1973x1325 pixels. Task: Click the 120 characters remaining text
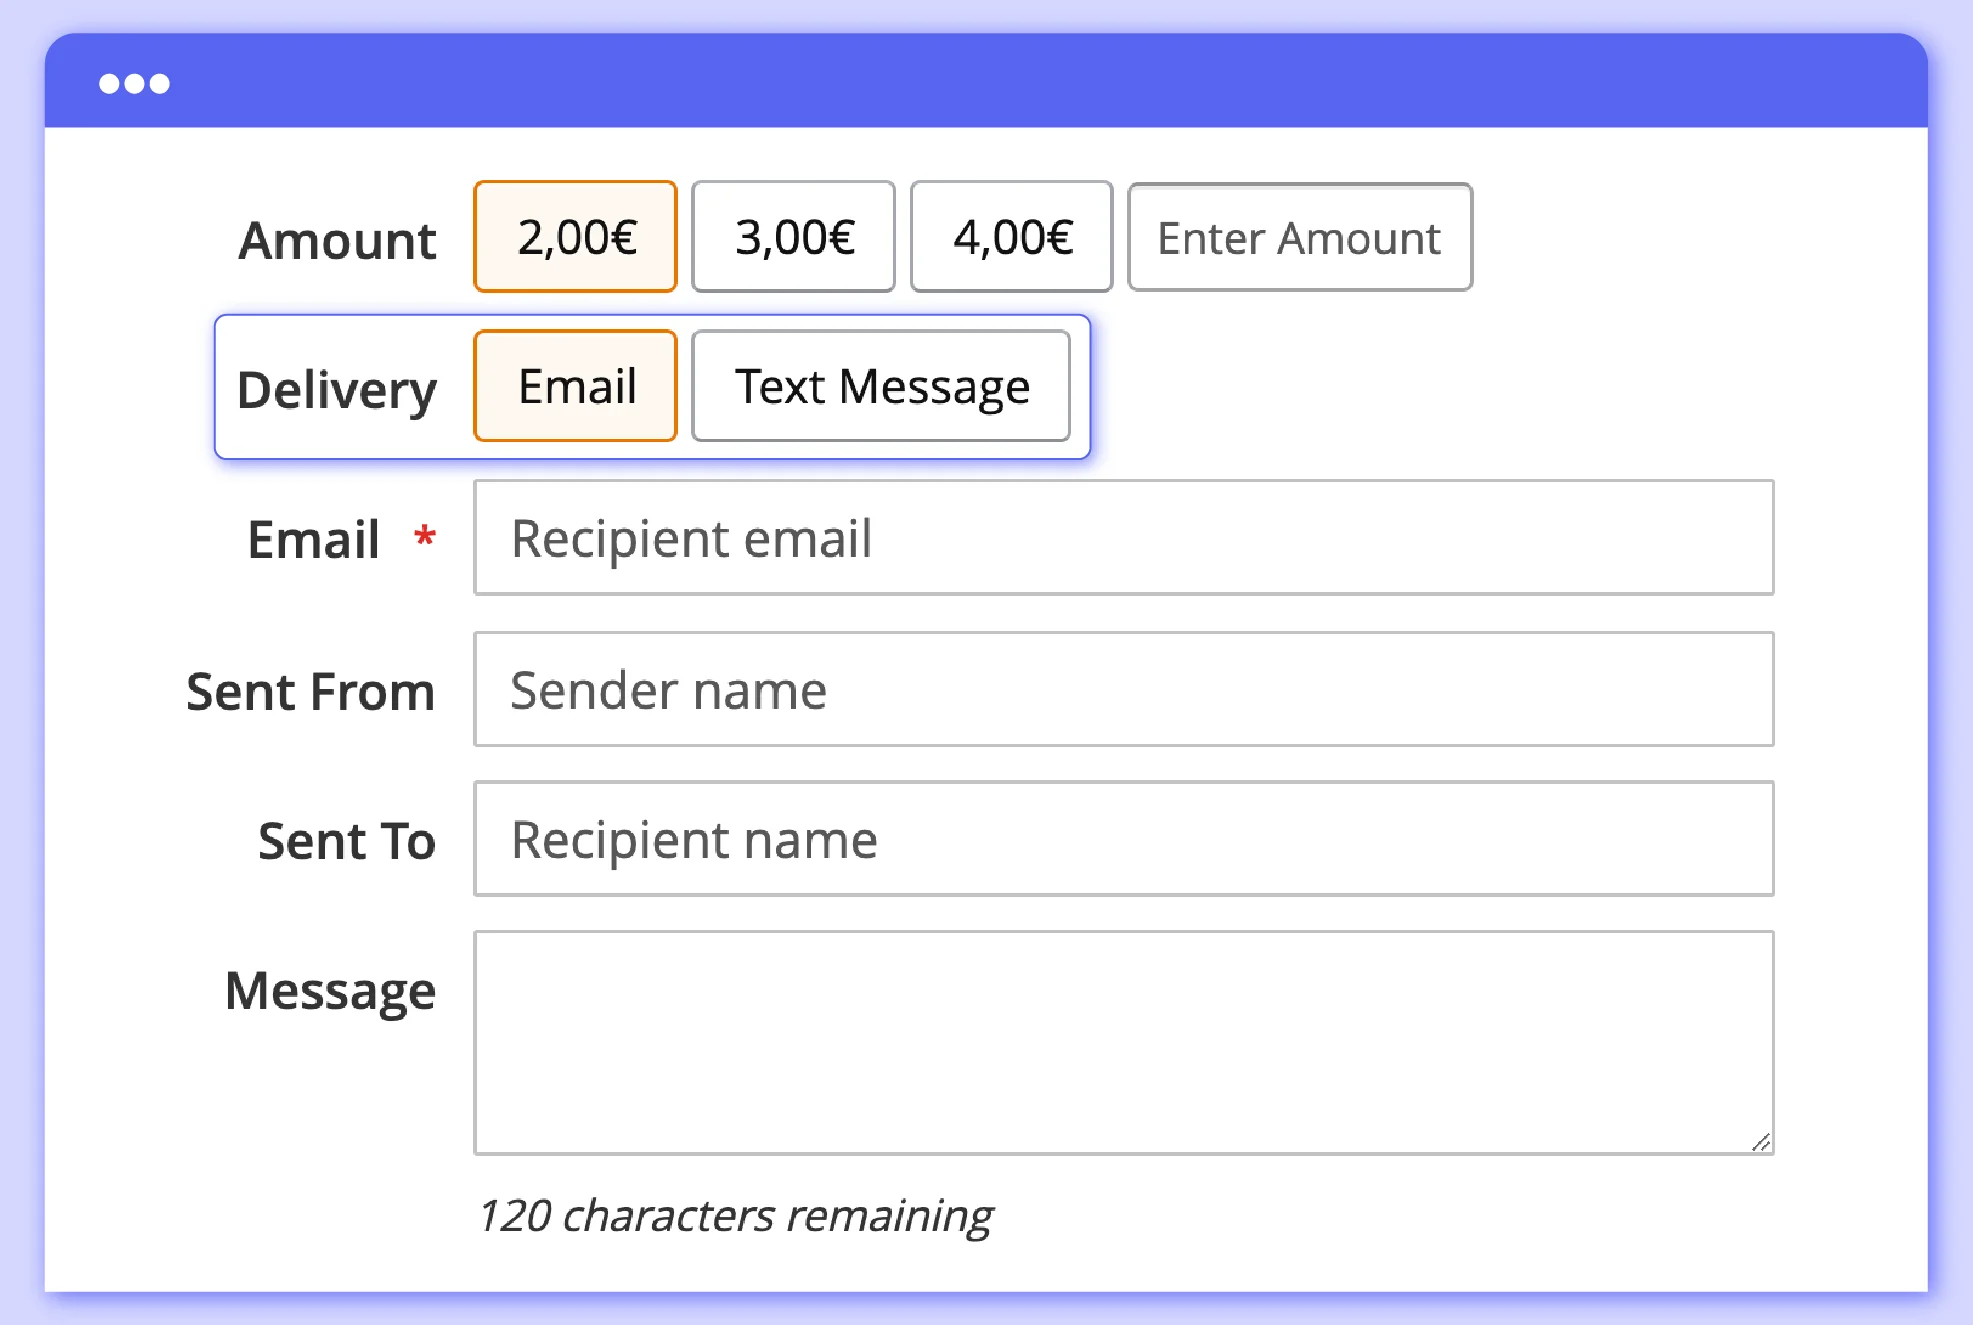[x=736, y=1216]
